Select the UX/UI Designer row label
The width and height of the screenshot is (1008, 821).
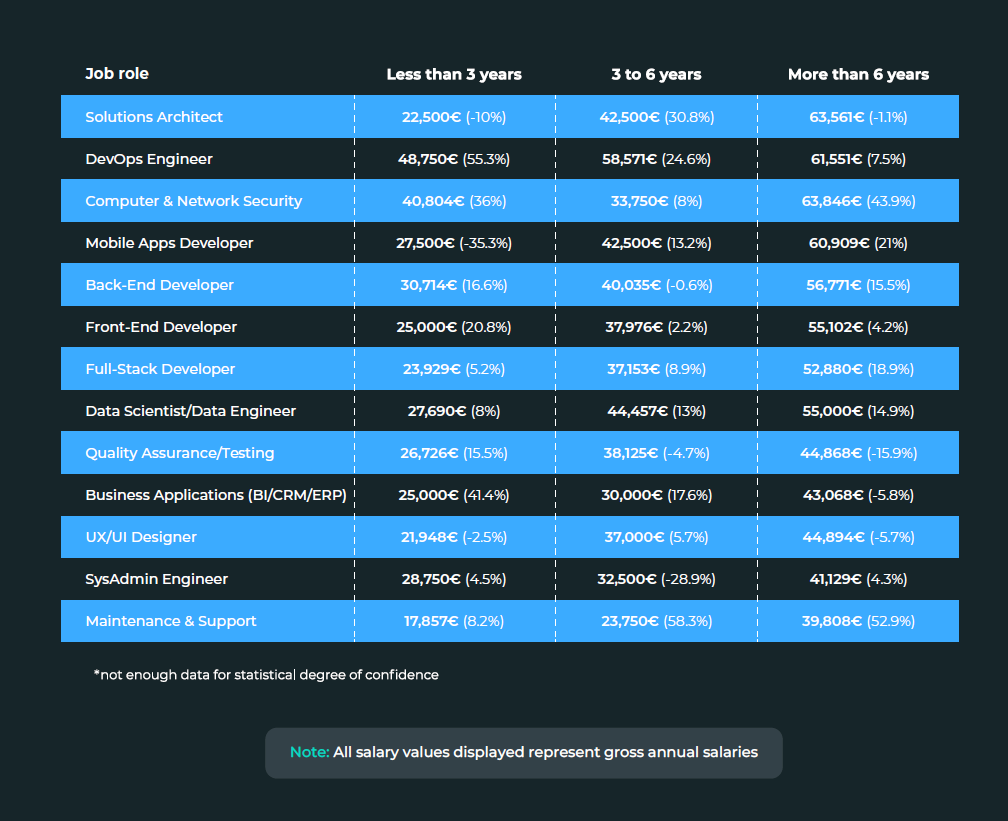141,537
